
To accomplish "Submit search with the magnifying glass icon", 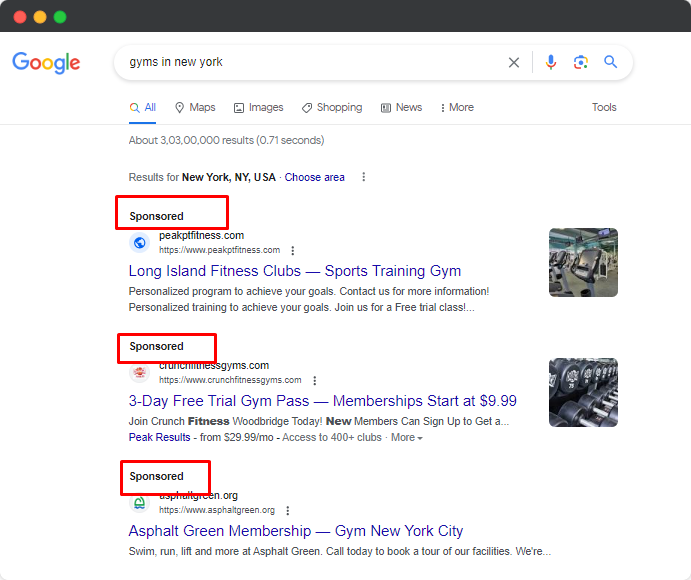I will click(x=610, y=62).
